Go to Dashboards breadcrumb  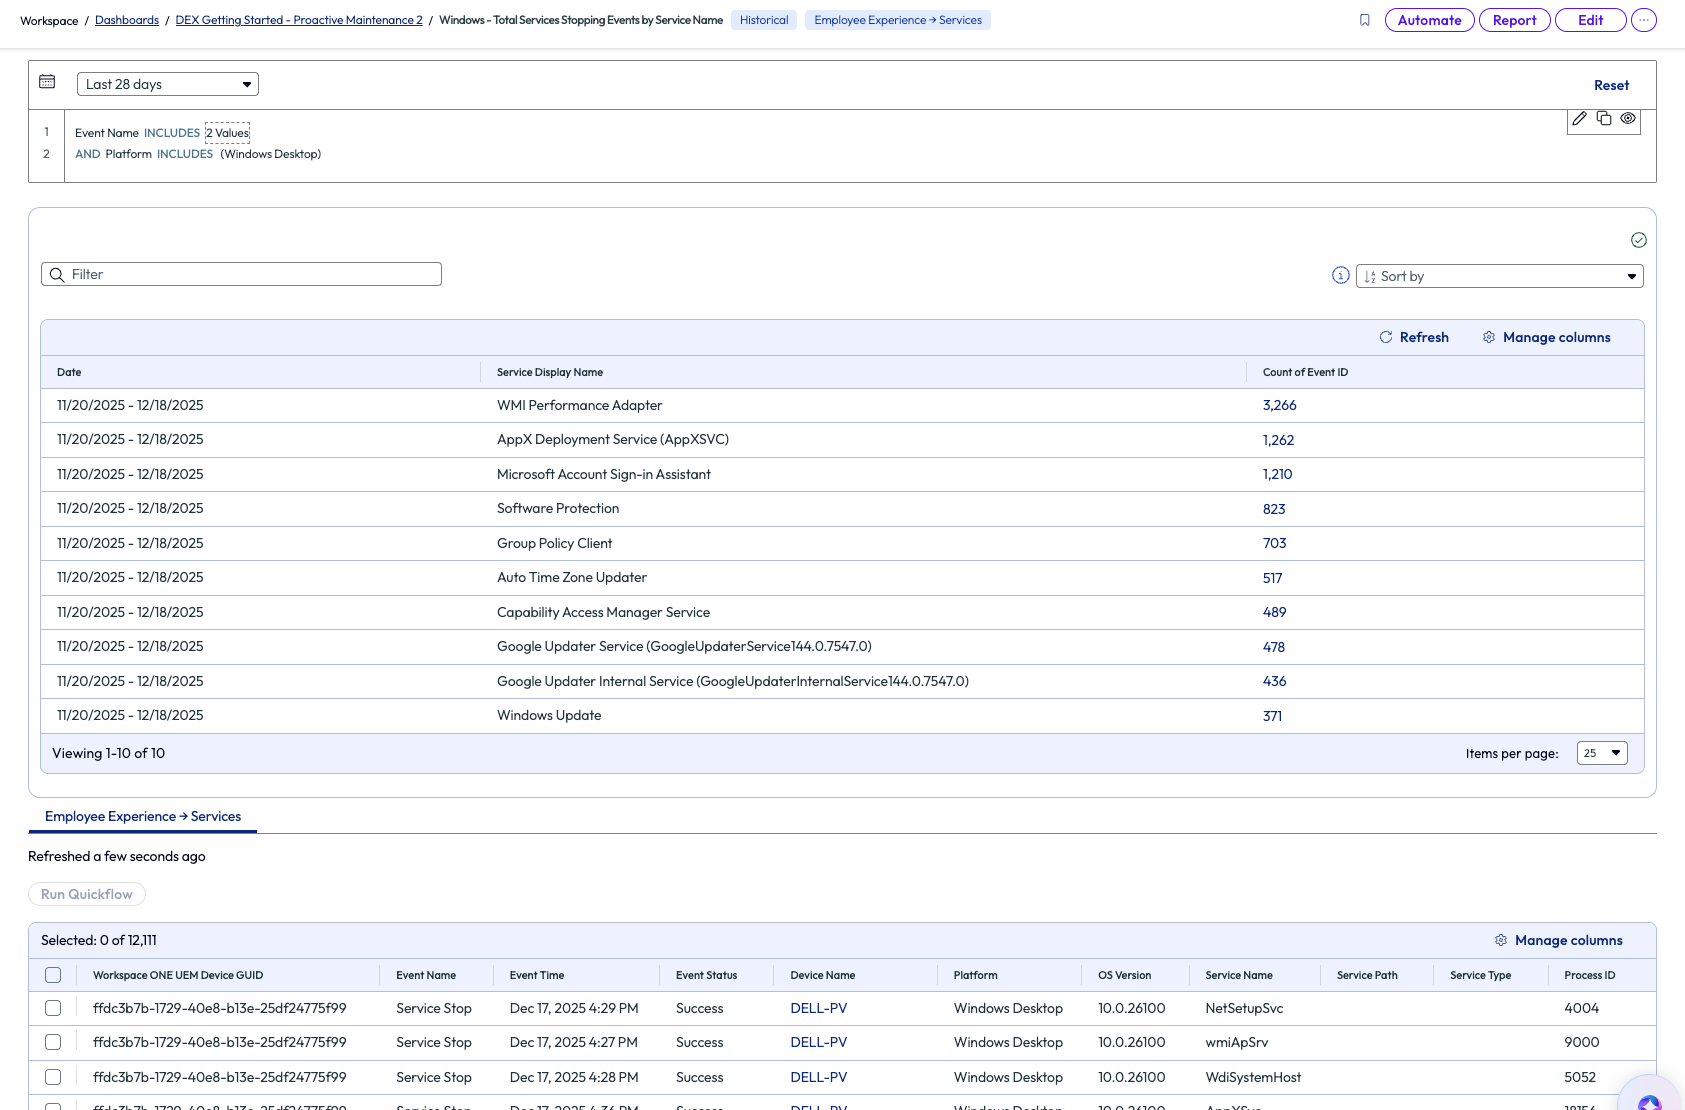coord(127,20)
